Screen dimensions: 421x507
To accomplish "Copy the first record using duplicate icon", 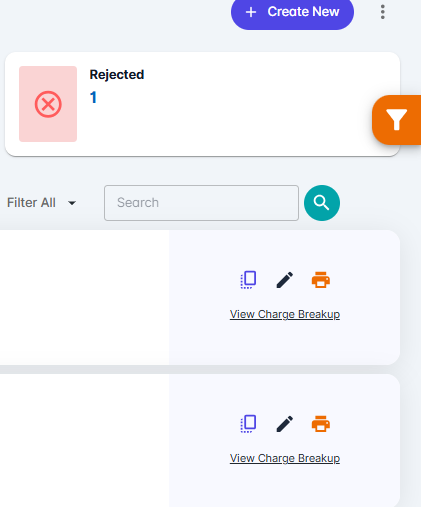I will point(248,280).
